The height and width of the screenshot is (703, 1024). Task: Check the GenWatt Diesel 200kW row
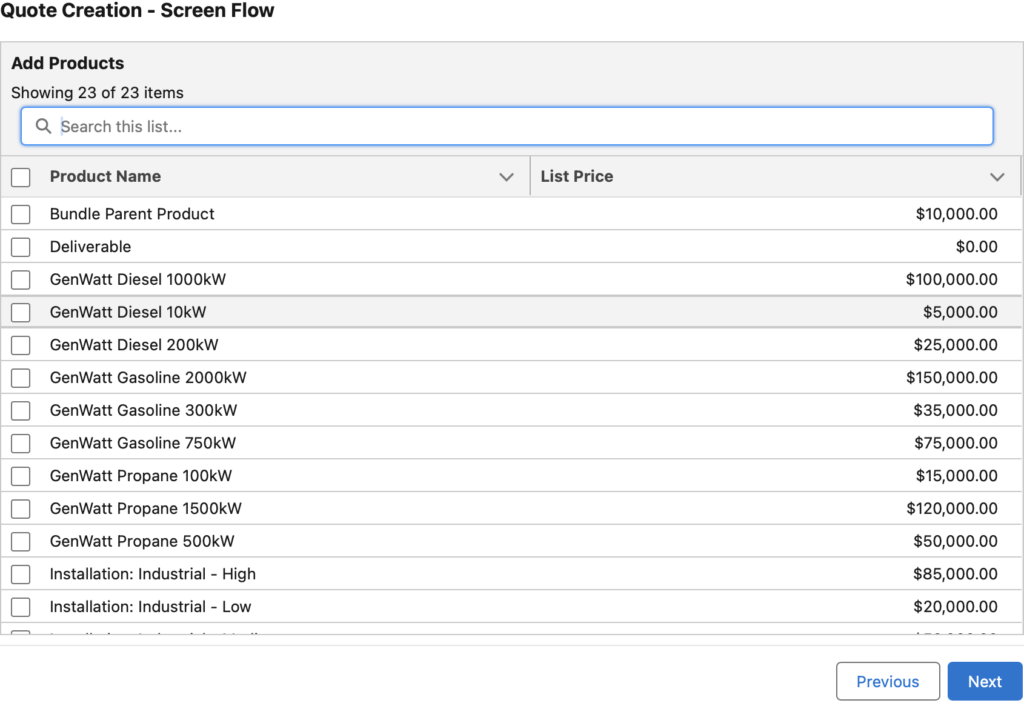tap(20, 344)
